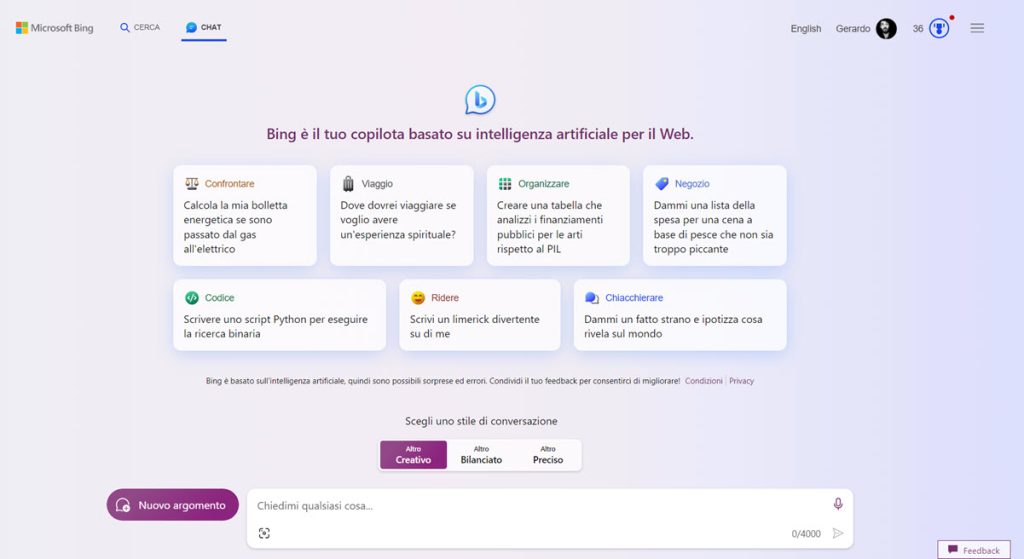The height and width of the screenshot is (559, 1024).
Task: Select the Preciso conversation style
Action: [x=548, y=455]
